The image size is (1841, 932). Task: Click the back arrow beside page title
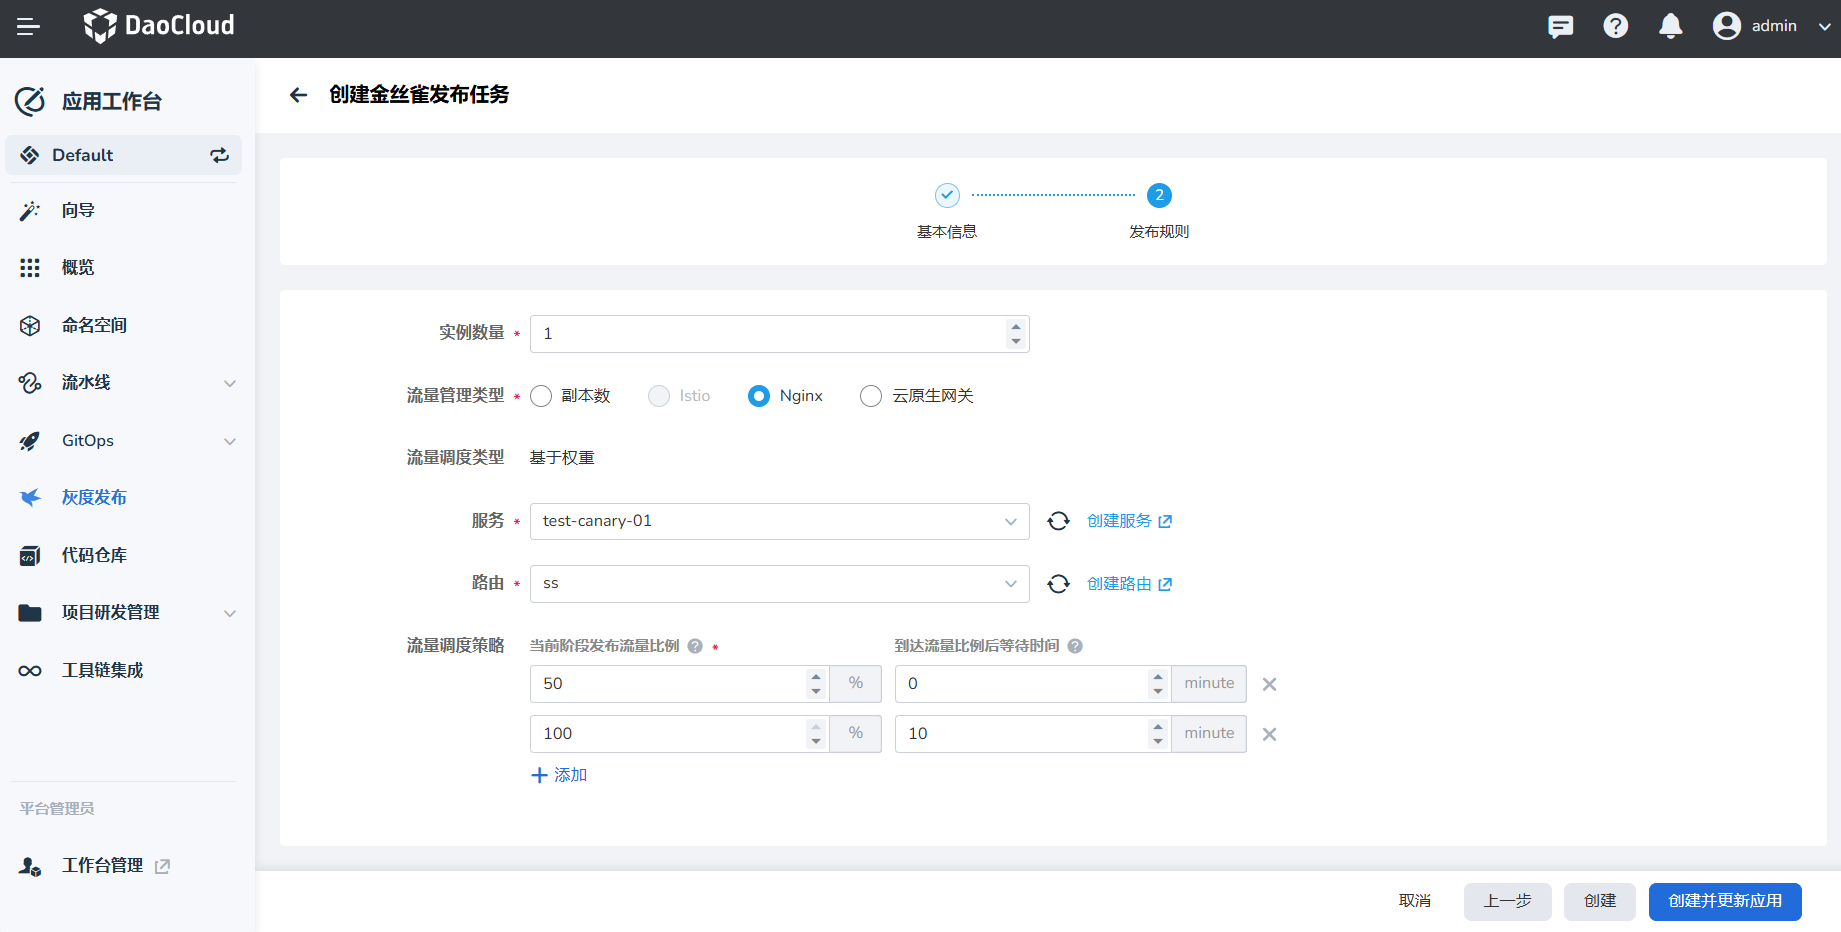tap(298, 95)
